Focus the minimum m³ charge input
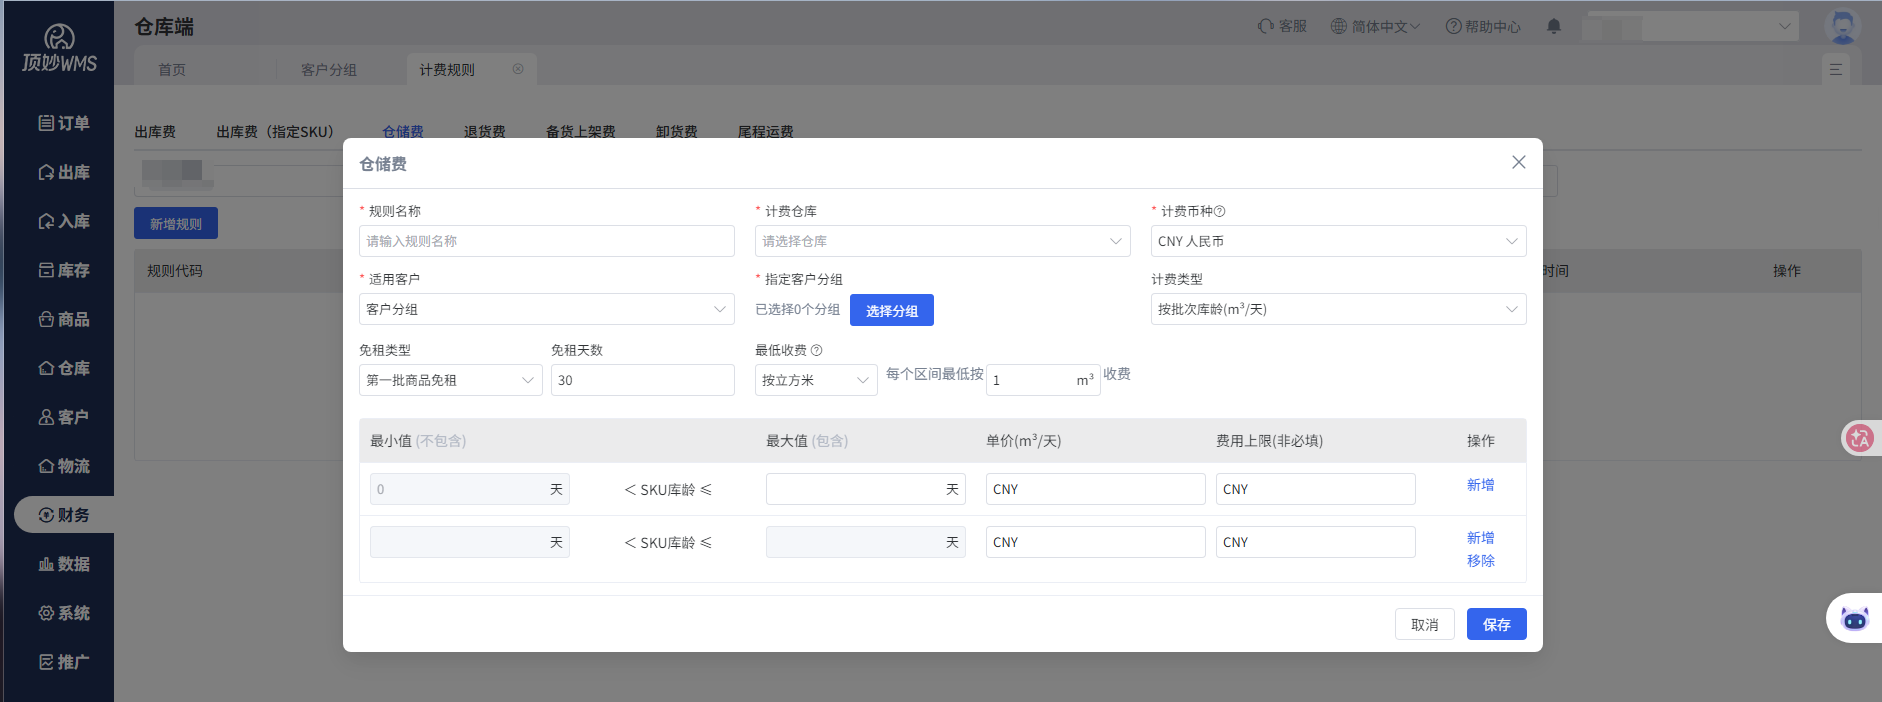Image resolution: width=1882 pixels, height=702 pixels. [x=1043, y=380]
